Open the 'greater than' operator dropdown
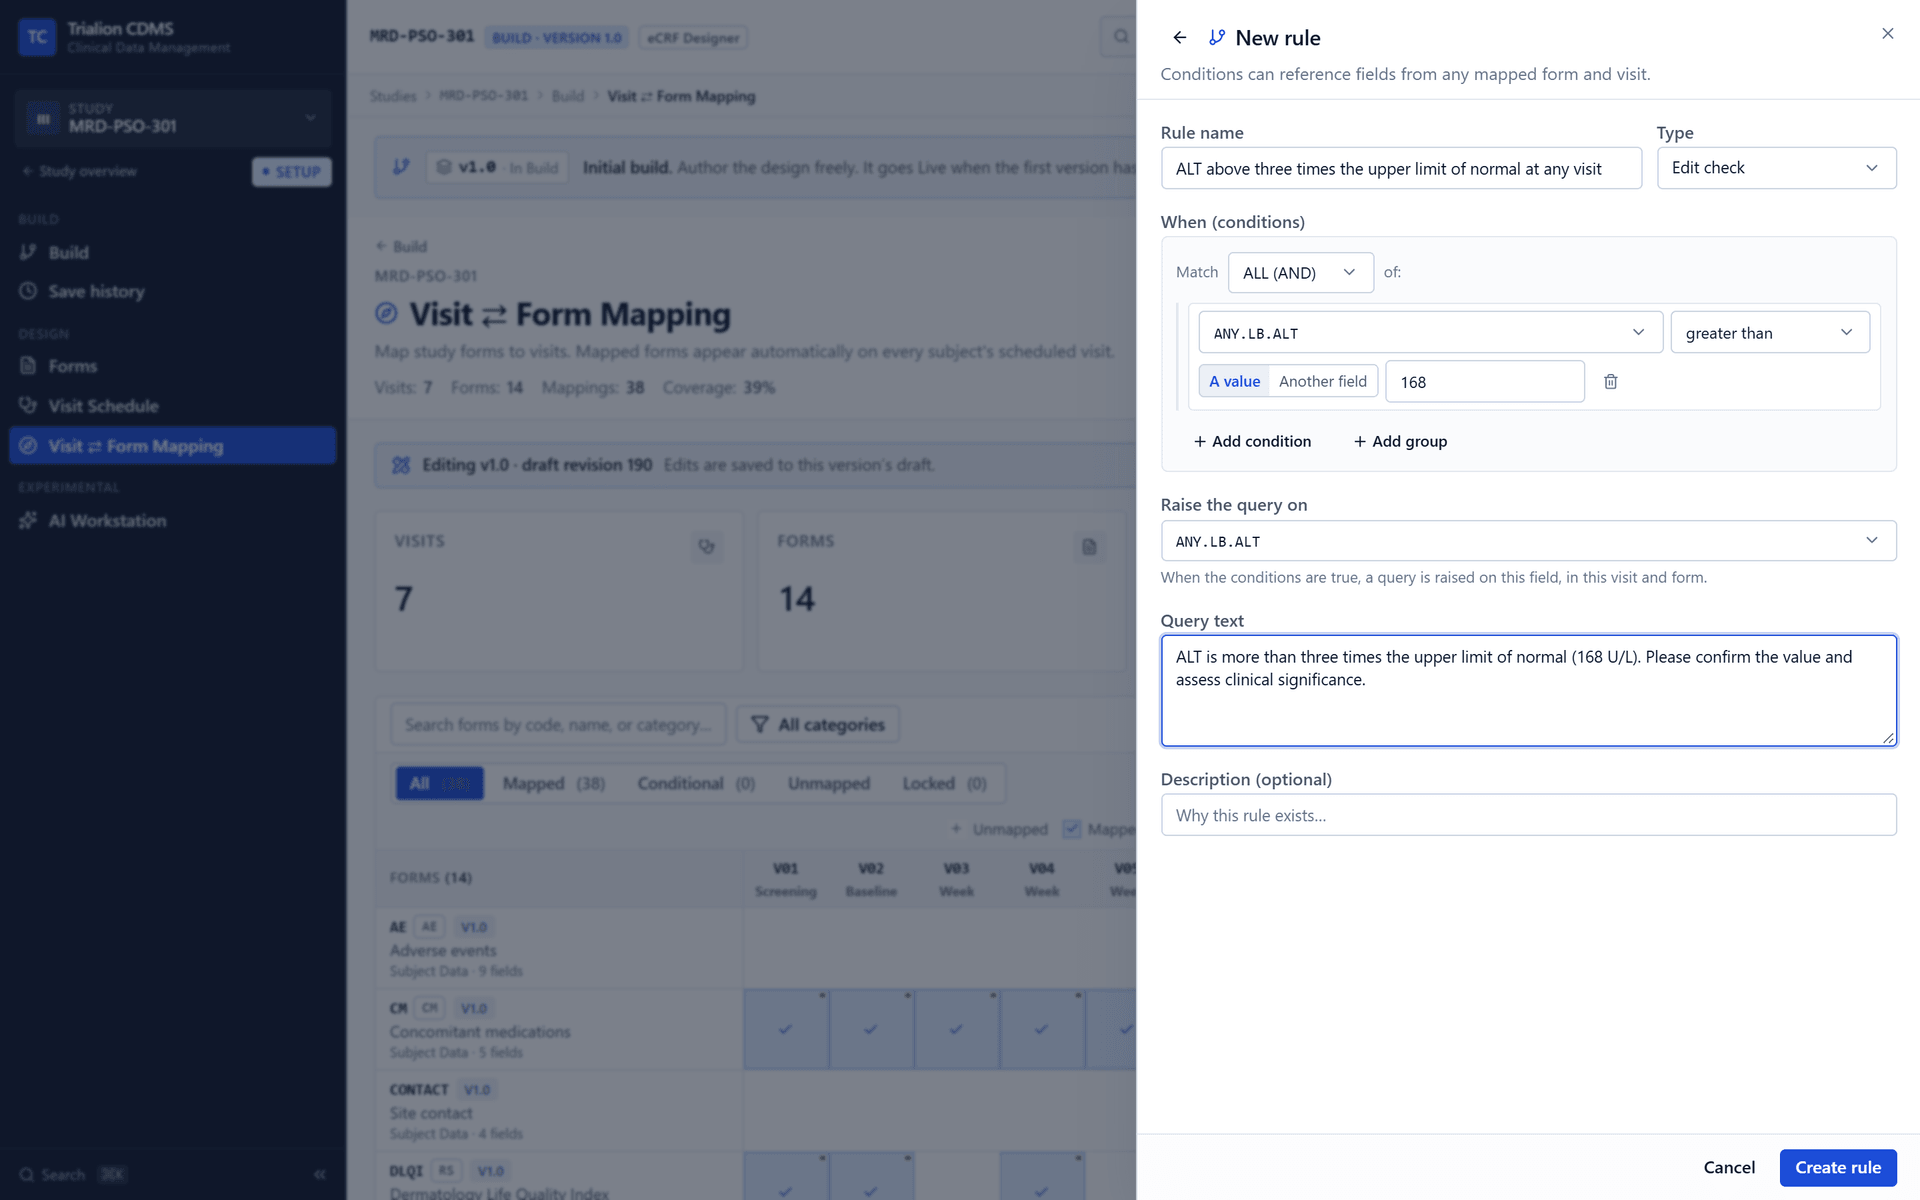The width and height of the screenshot is (1920, 1200). point(1770,332)
